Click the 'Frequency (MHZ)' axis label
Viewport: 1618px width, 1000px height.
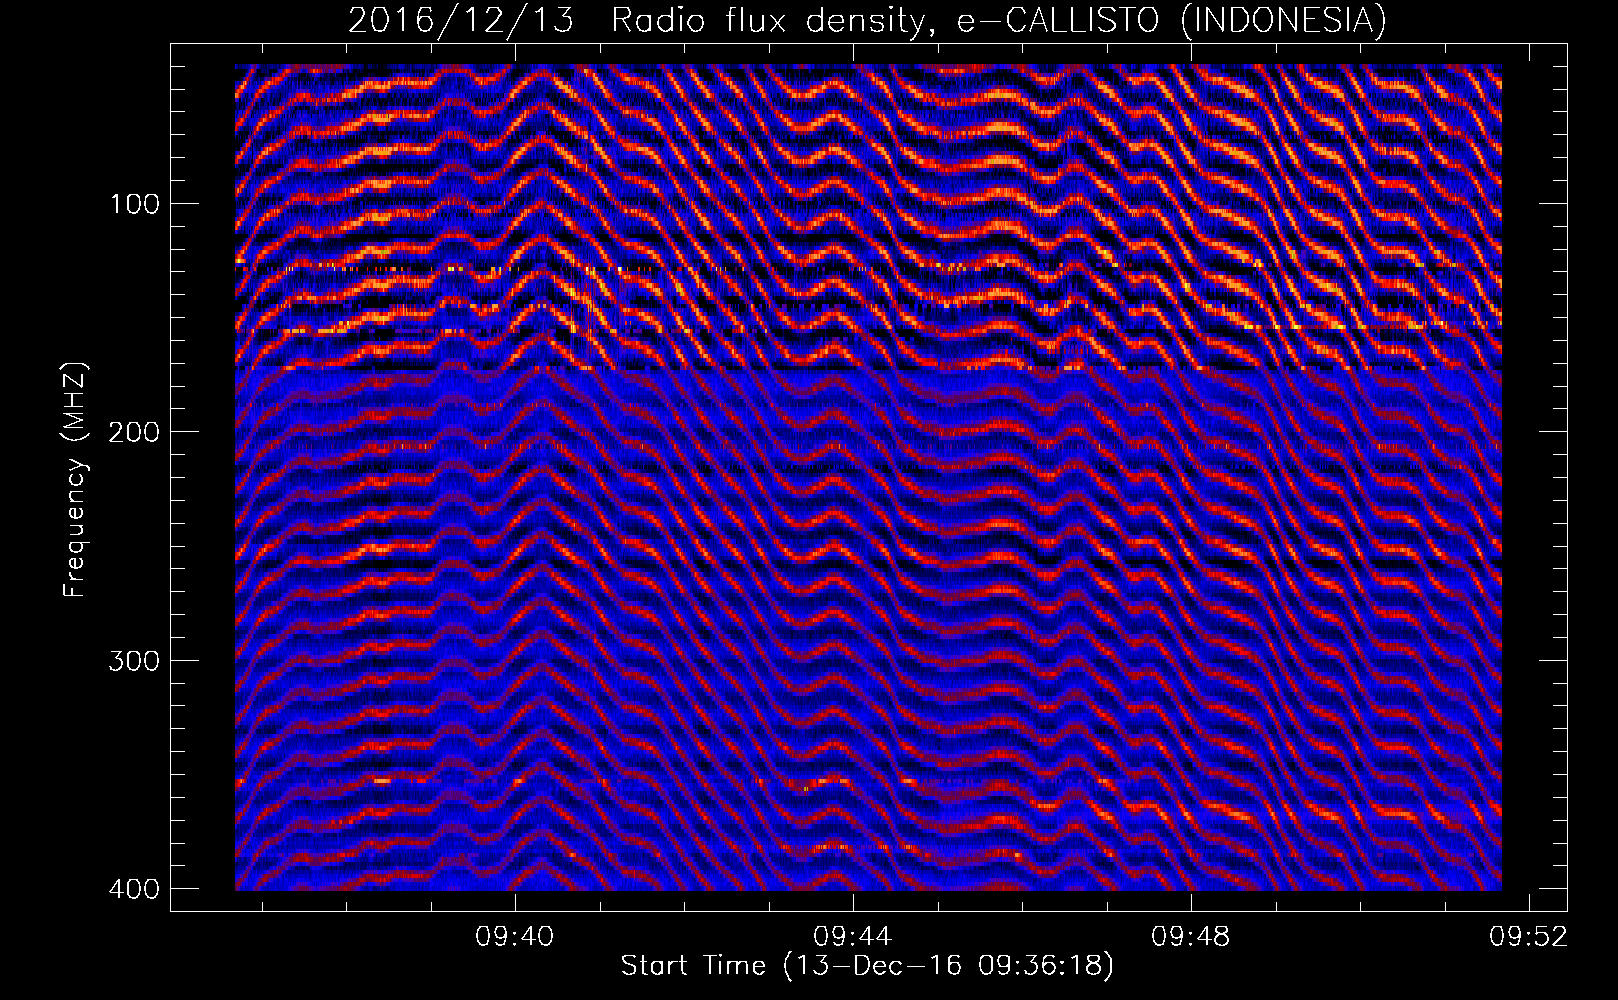(x=74, y=480)
